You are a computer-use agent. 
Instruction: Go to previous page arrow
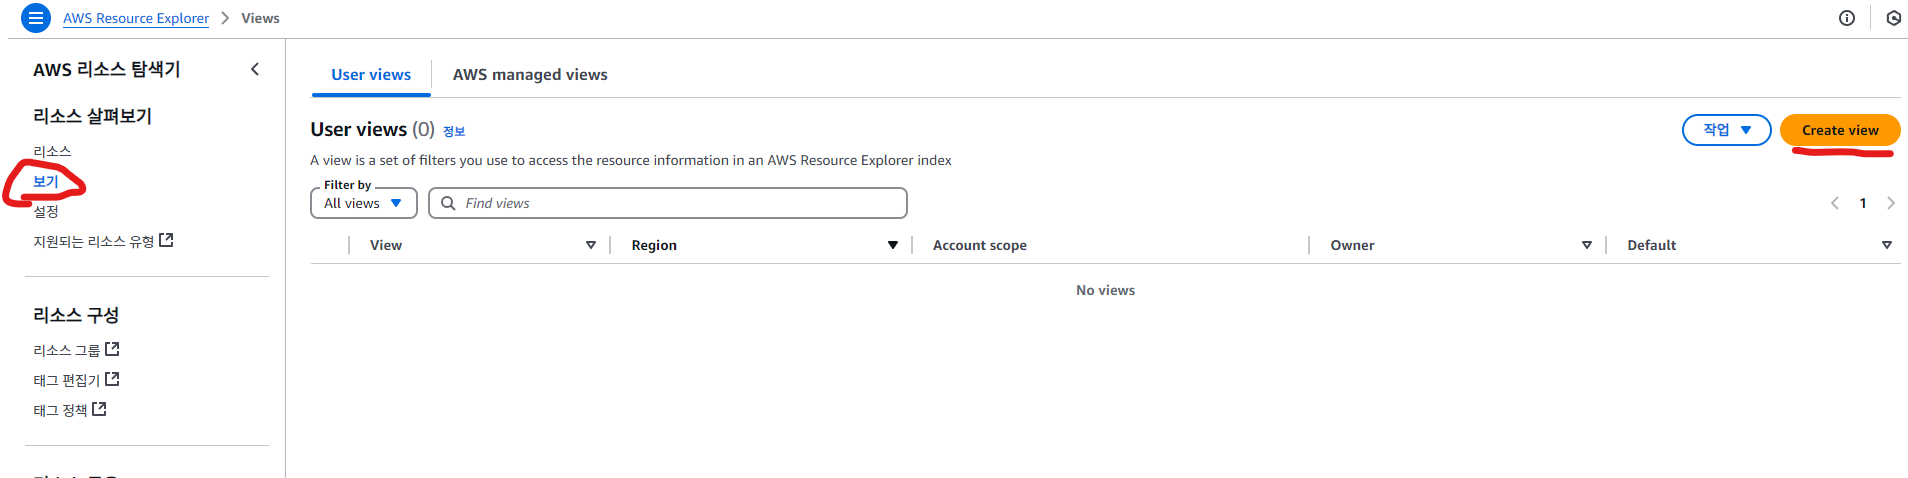[x=1835, y=203]
